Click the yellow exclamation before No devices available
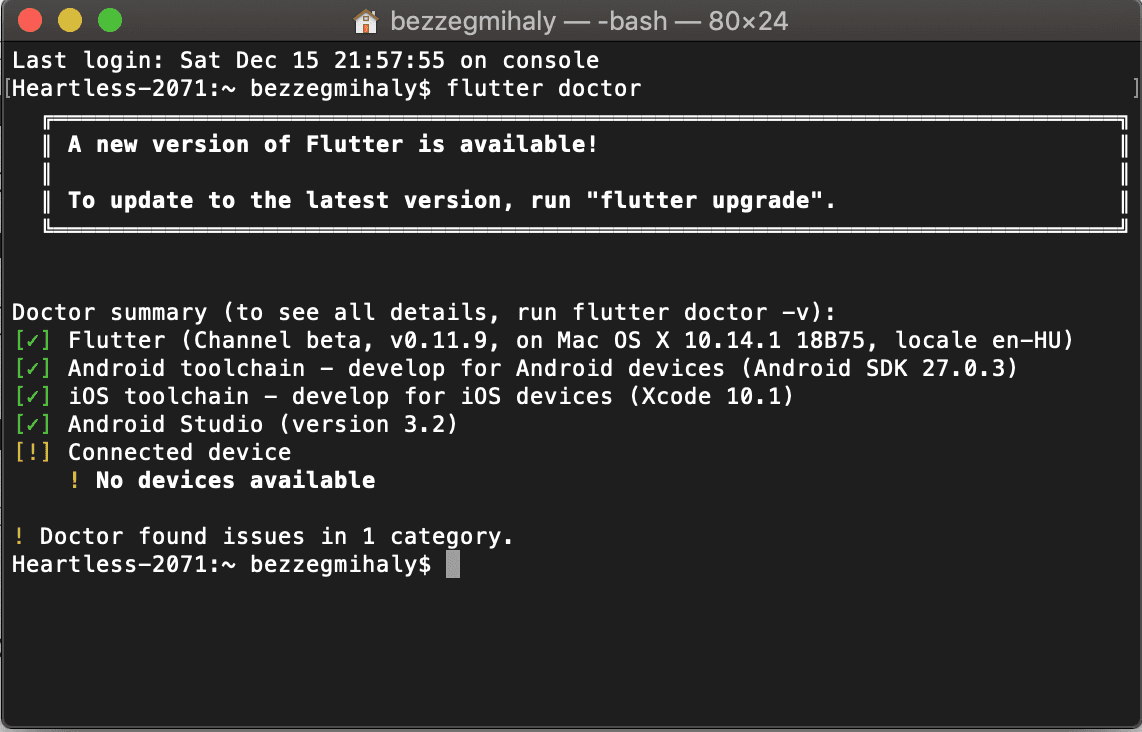This screenshot has height=732, width=1142. pos(75,480)
